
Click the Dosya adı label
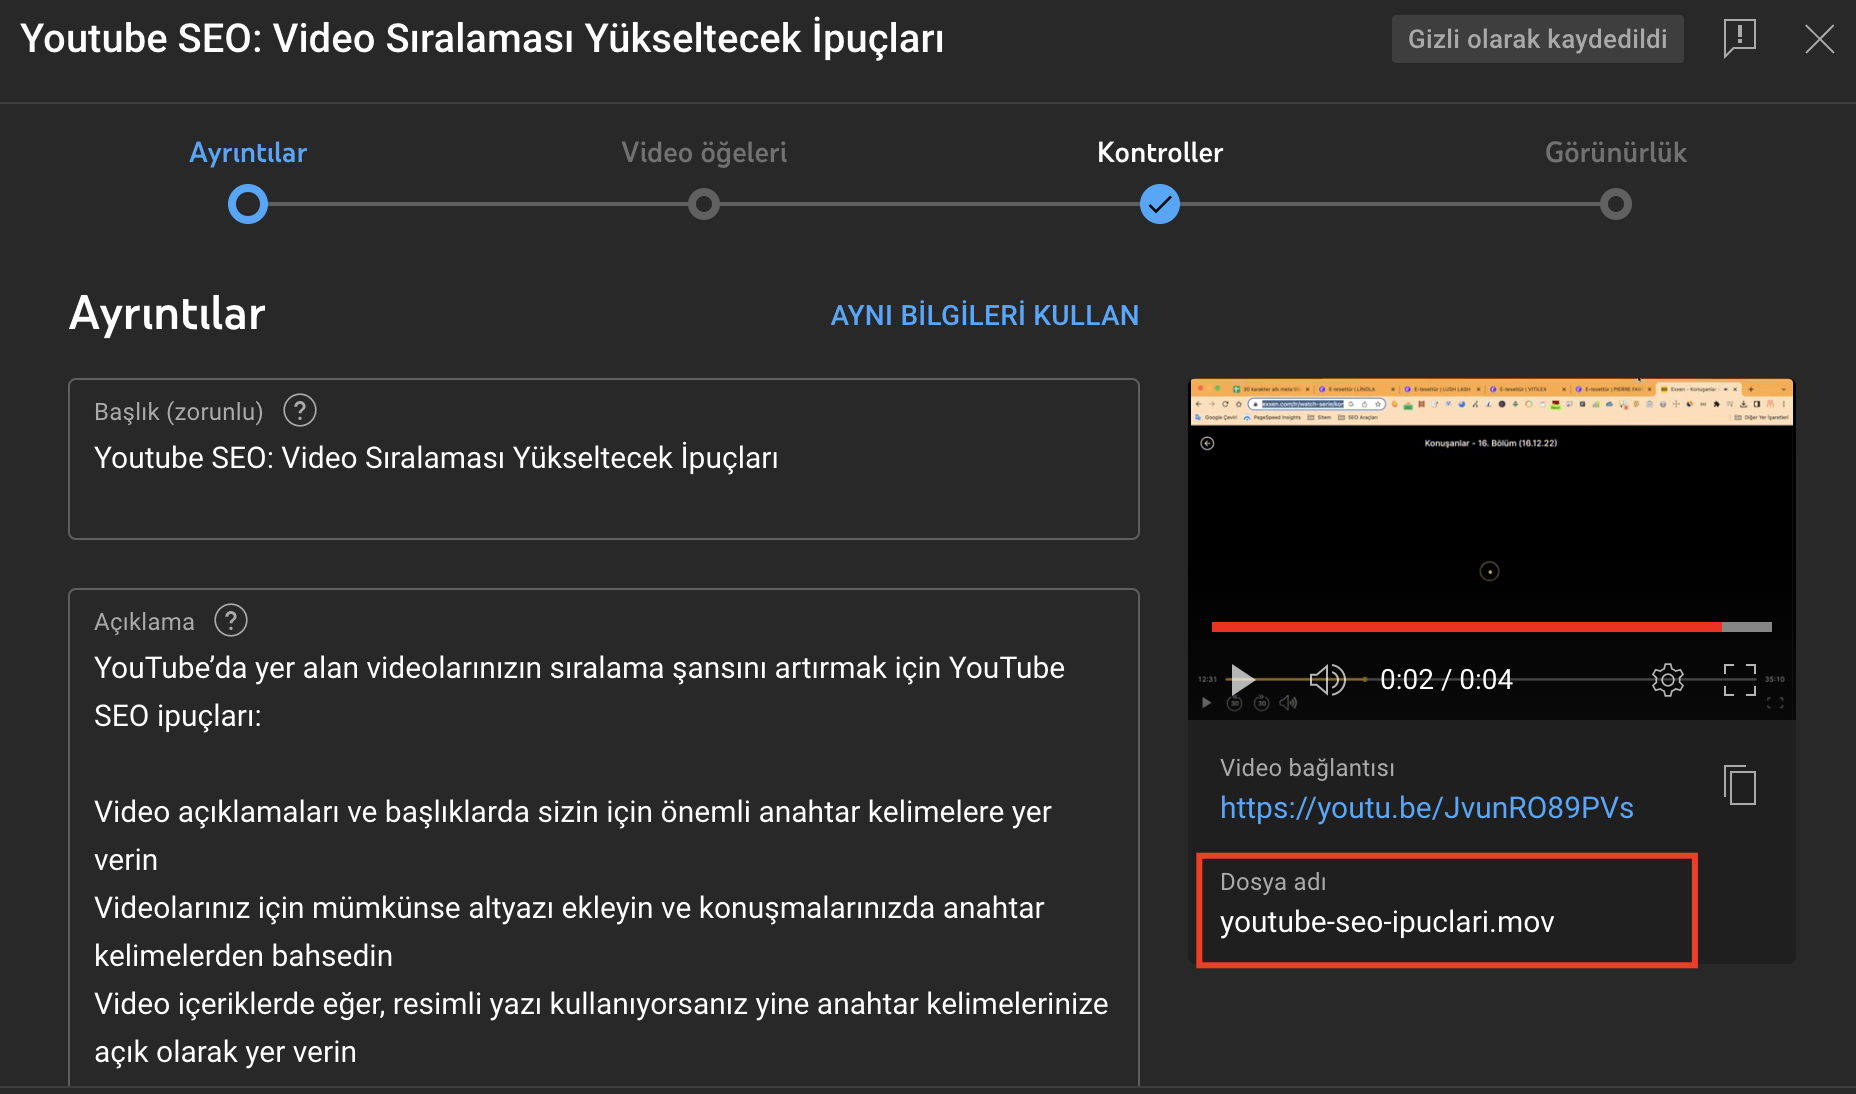point(1273,882)
